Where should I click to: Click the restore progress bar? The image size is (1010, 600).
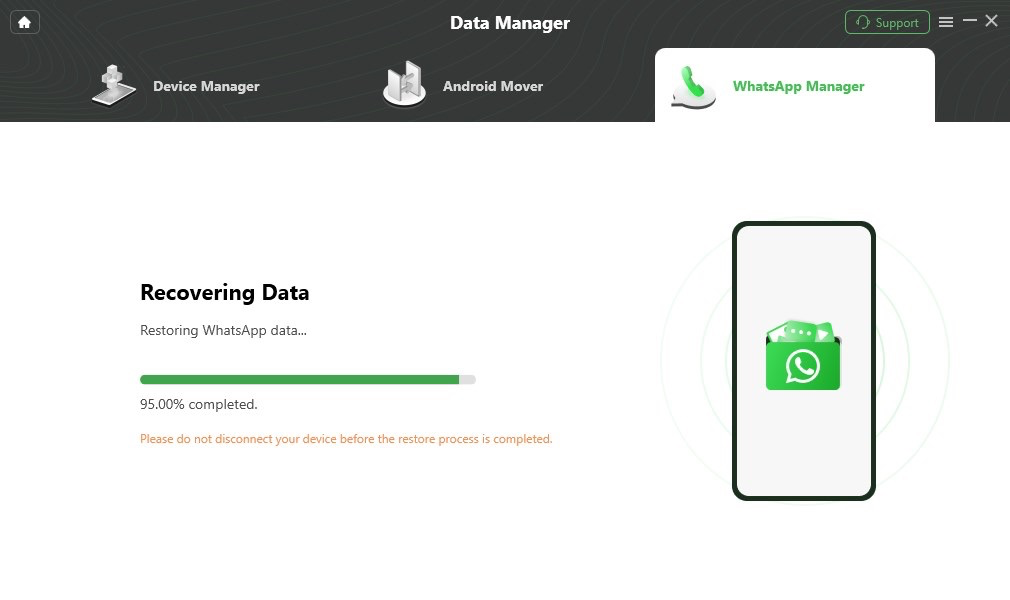pos(307,379)
